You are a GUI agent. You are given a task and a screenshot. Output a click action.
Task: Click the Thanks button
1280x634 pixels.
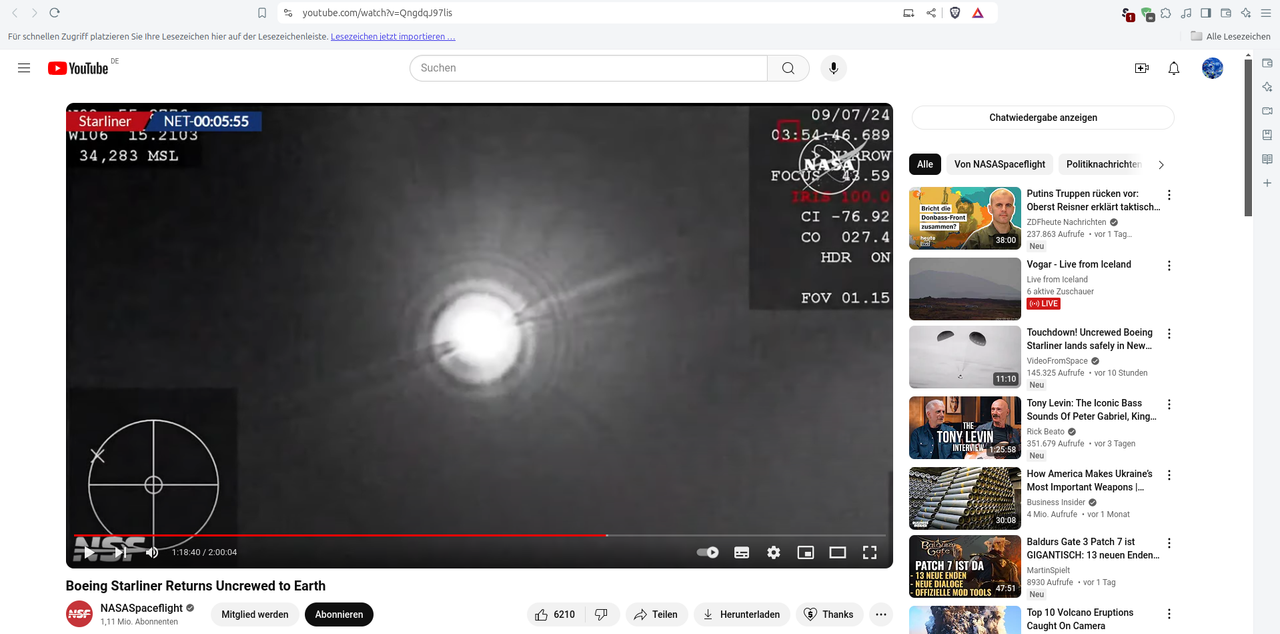pyautogui.click(x=829, y=614)
